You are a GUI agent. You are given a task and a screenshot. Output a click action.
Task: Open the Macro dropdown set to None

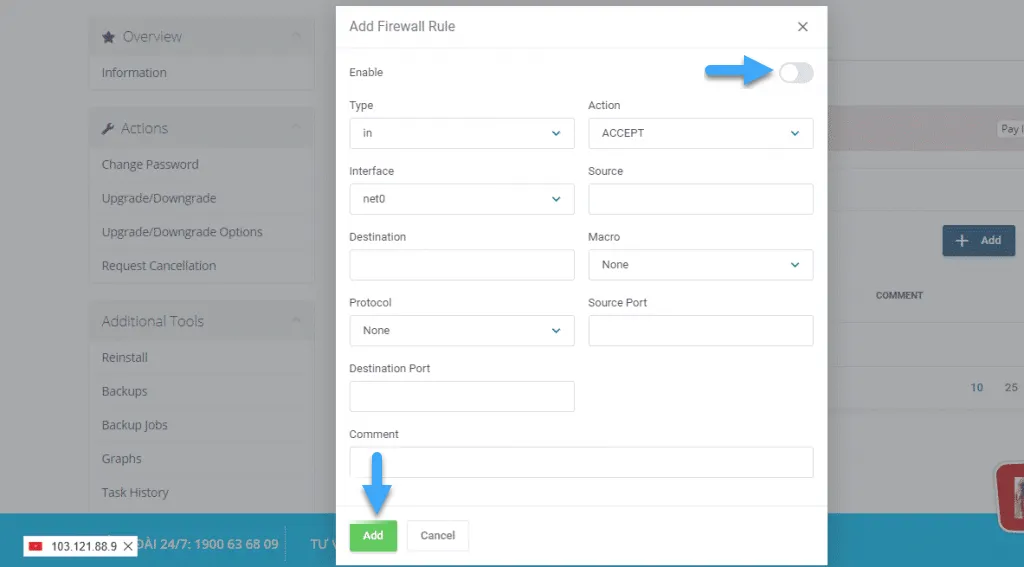(701, 265)
